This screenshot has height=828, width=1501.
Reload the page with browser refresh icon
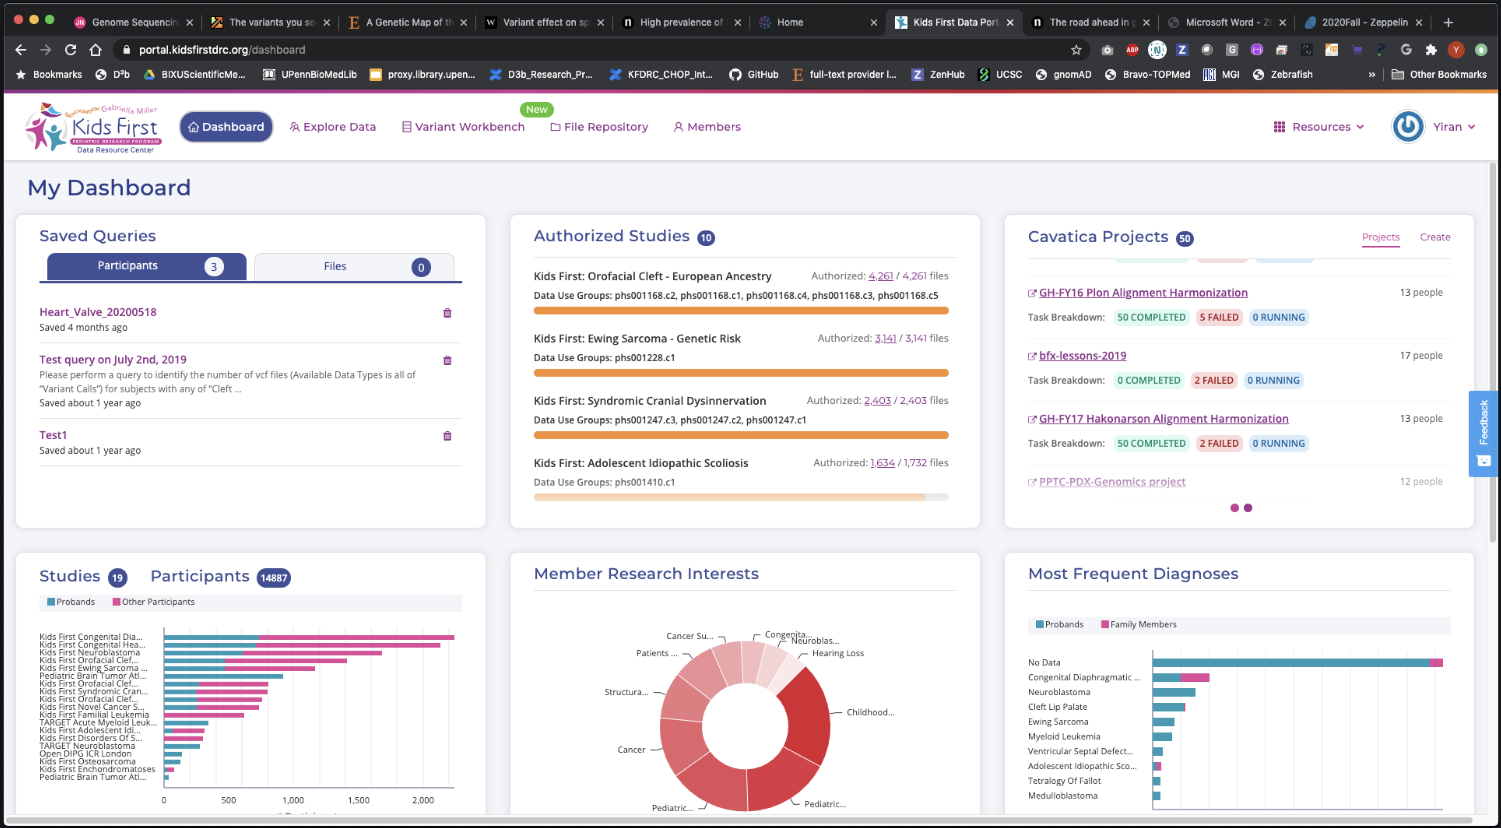(70, 49)
